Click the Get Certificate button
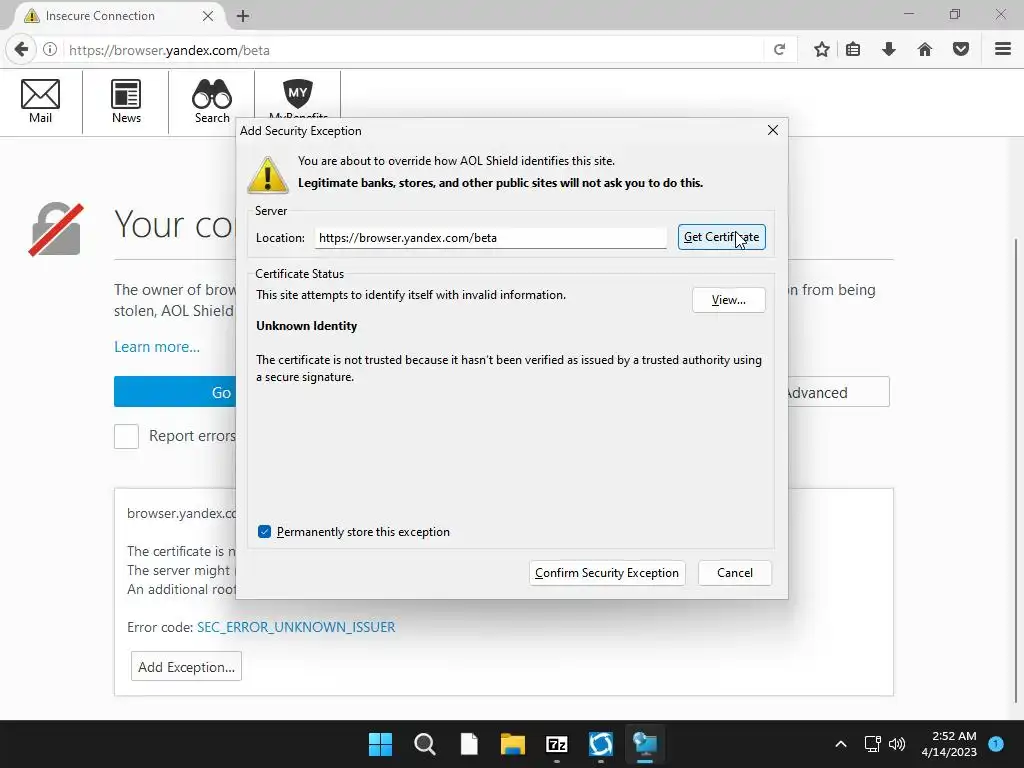The image size is (1024, 768). [x=722, y=237]
